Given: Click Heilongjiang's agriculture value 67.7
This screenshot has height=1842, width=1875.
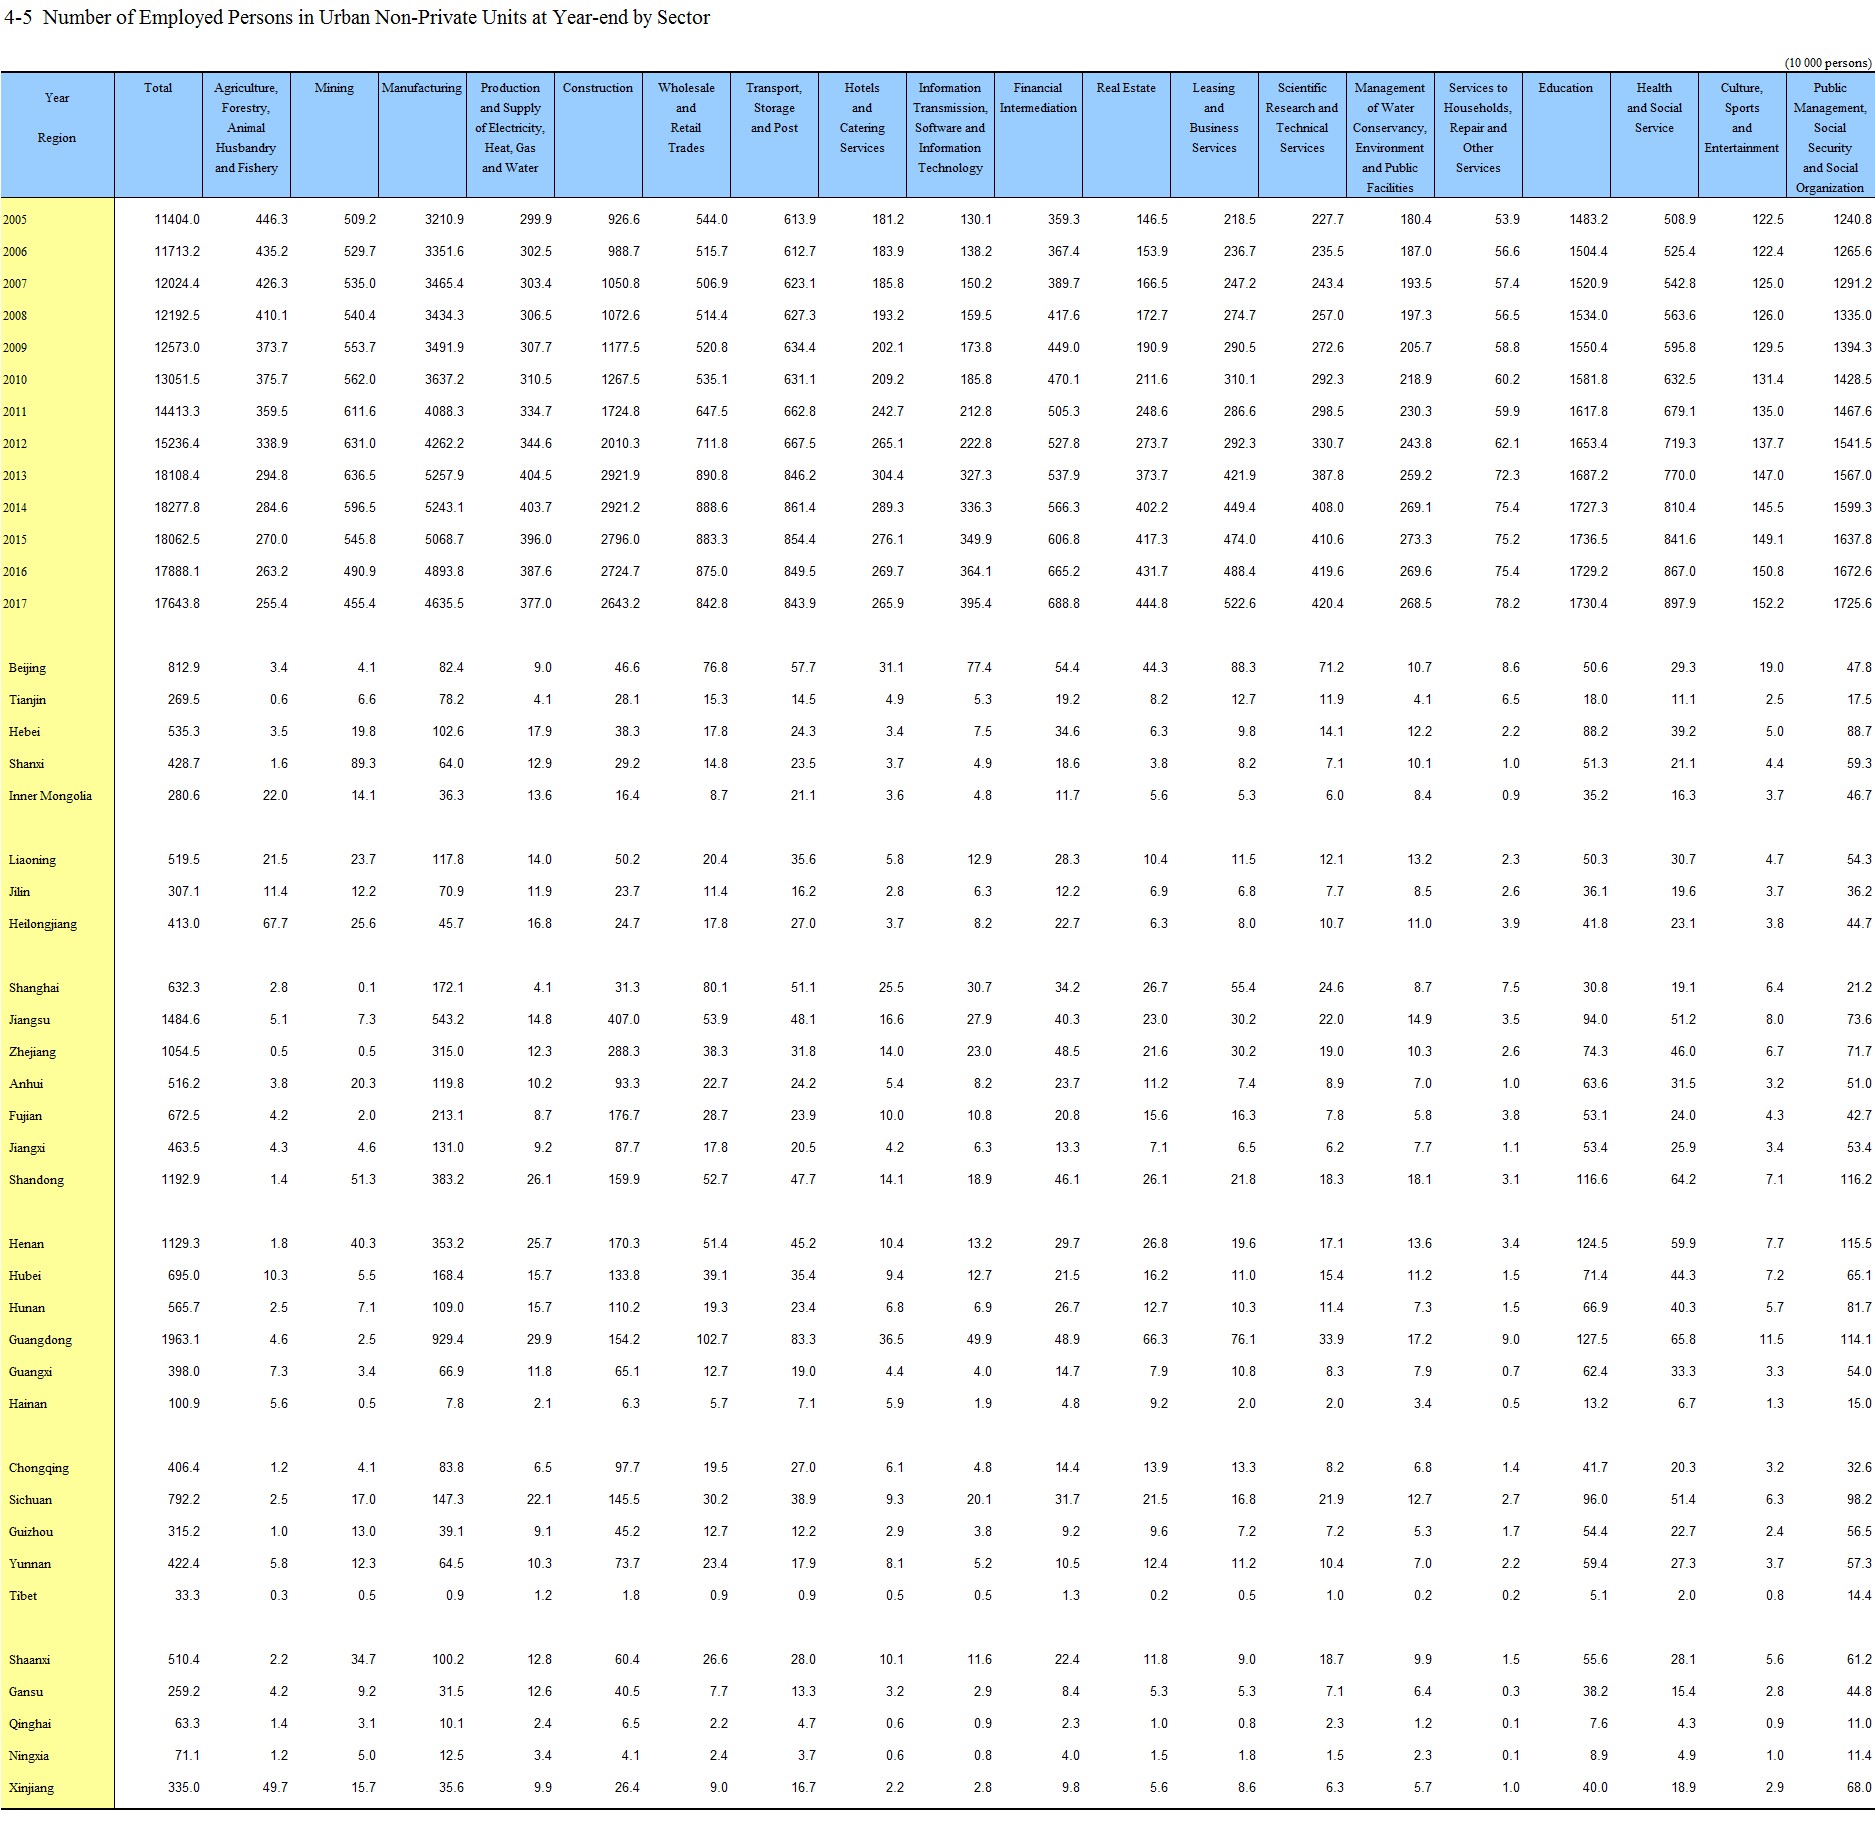Looking at the screenshot, I should 275,924.
